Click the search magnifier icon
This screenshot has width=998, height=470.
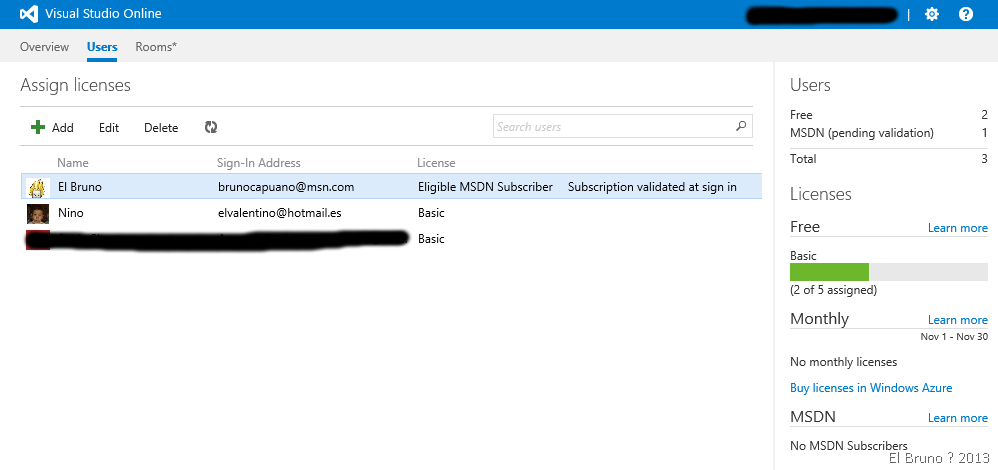741,127
